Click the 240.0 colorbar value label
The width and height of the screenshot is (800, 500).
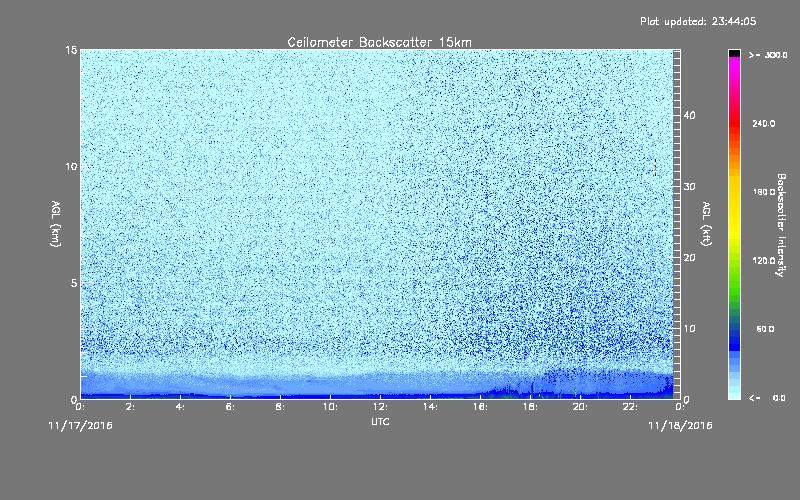(x=764, y=124)
